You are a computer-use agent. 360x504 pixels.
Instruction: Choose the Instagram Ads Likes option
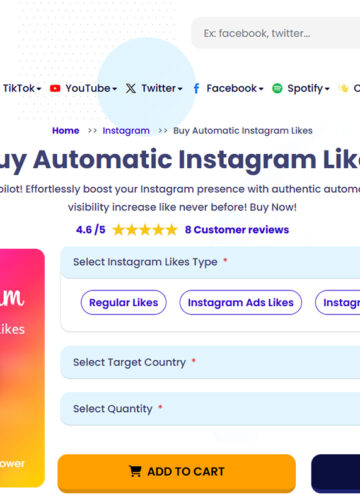point(240,302)
